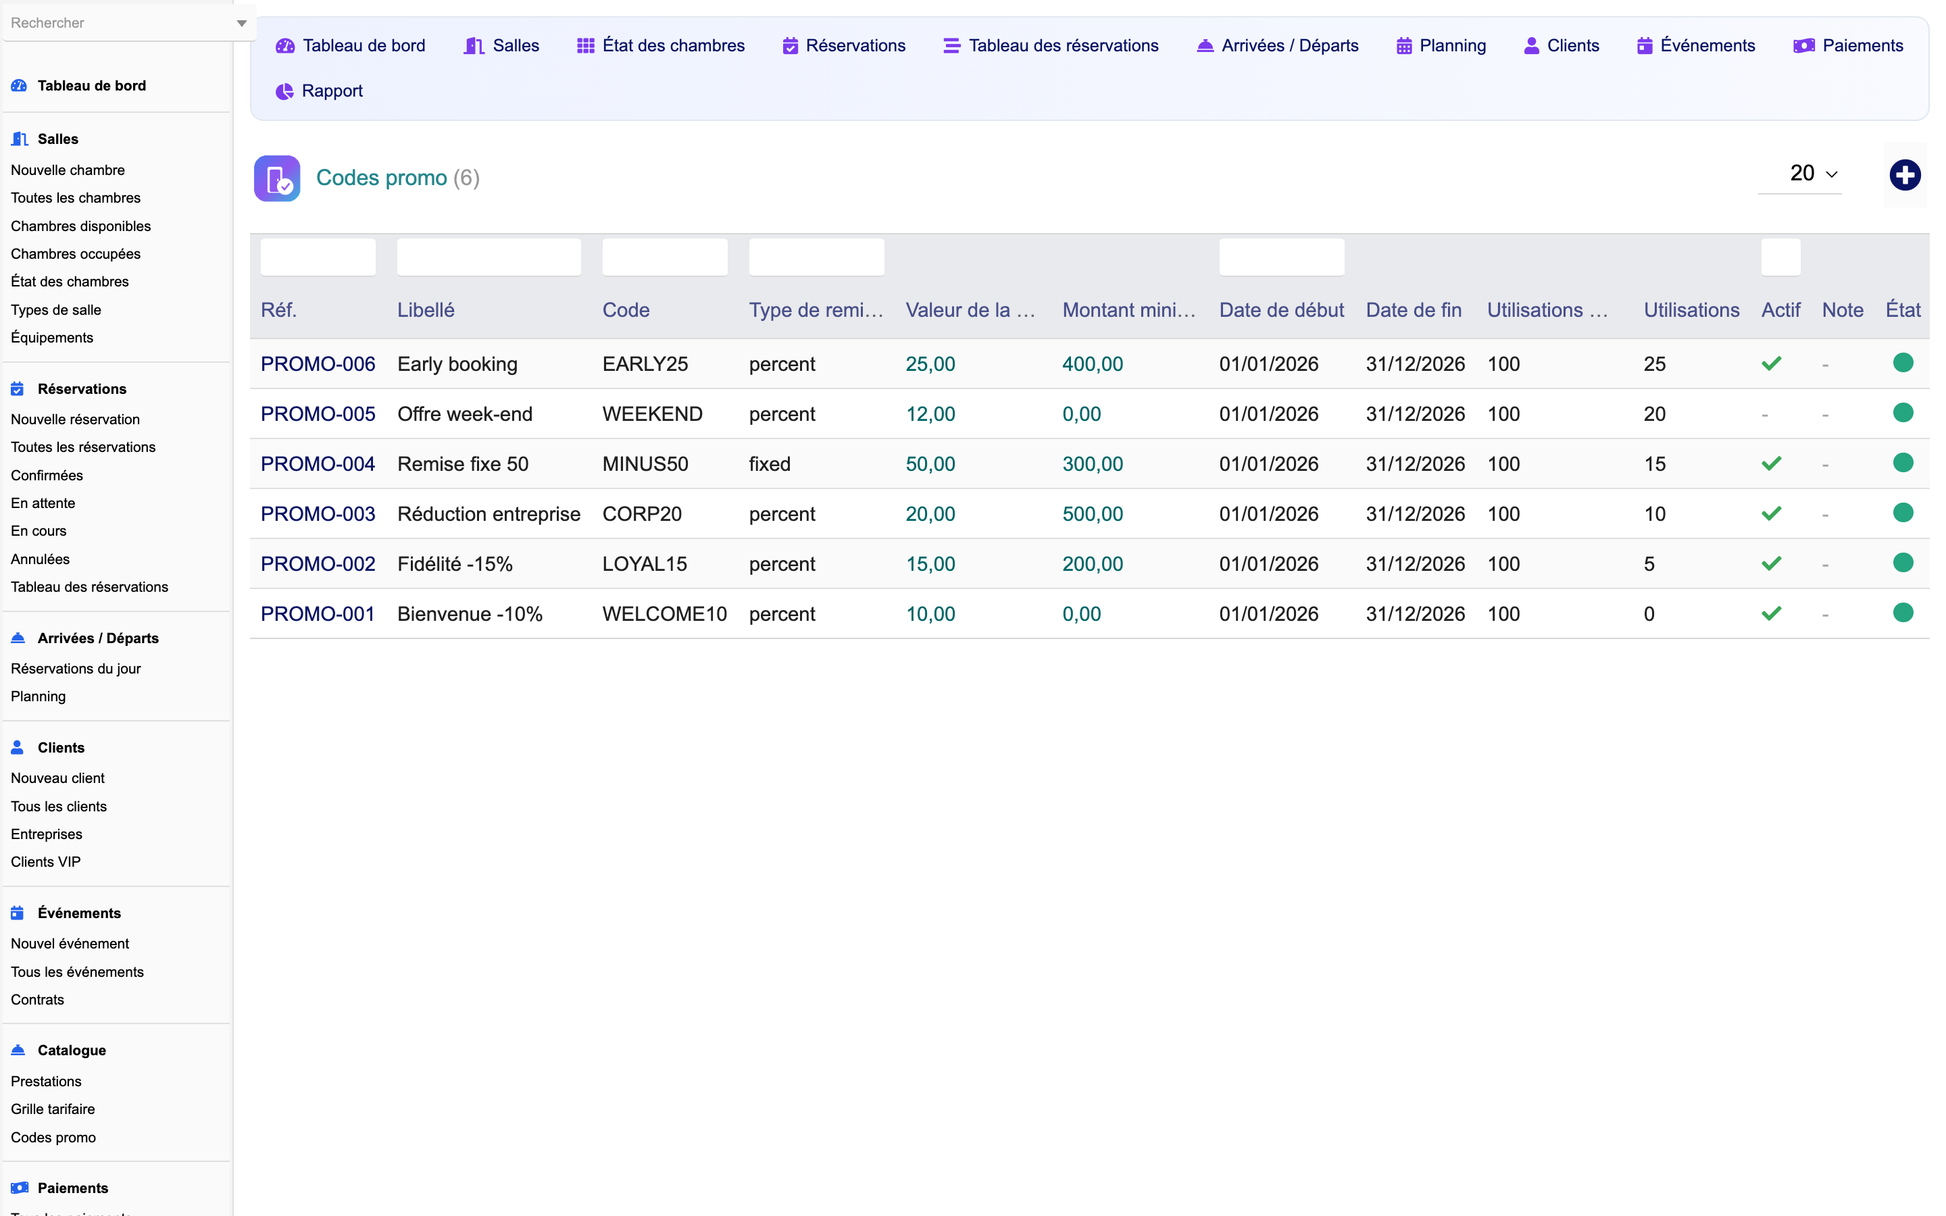The width and height of the screenshot is (1946, 1216).
Task: Click sidebar Catalogue bell icon
Action: click(18, 1050)
